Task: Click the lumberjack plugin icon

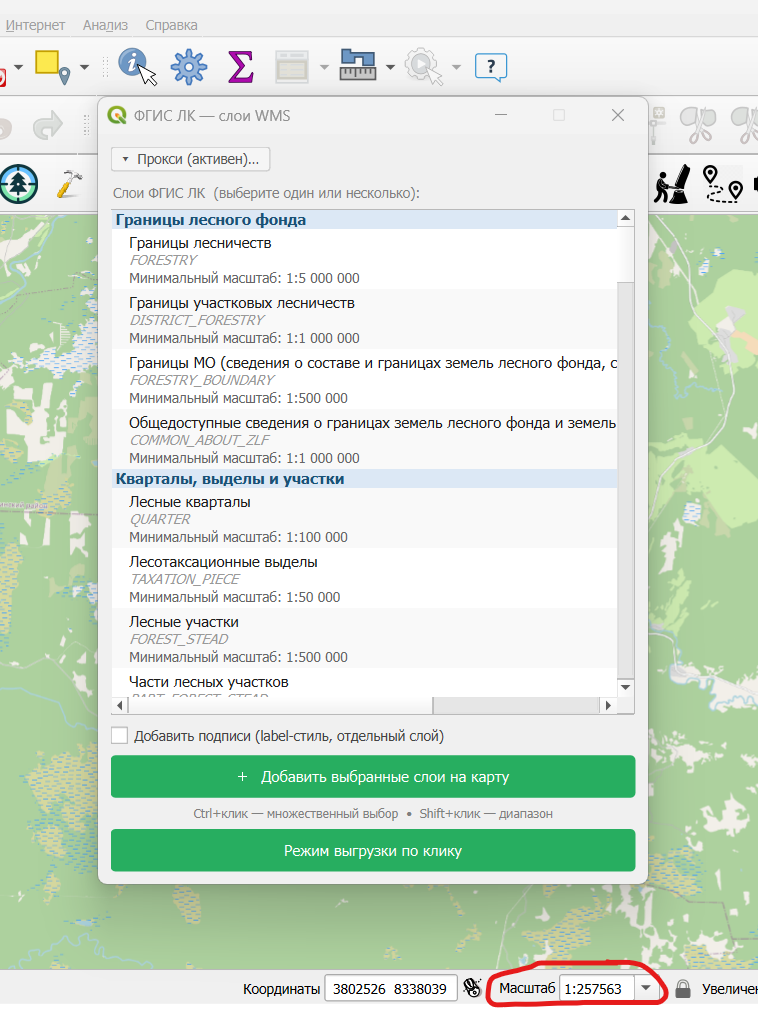Action: point(672,185)
